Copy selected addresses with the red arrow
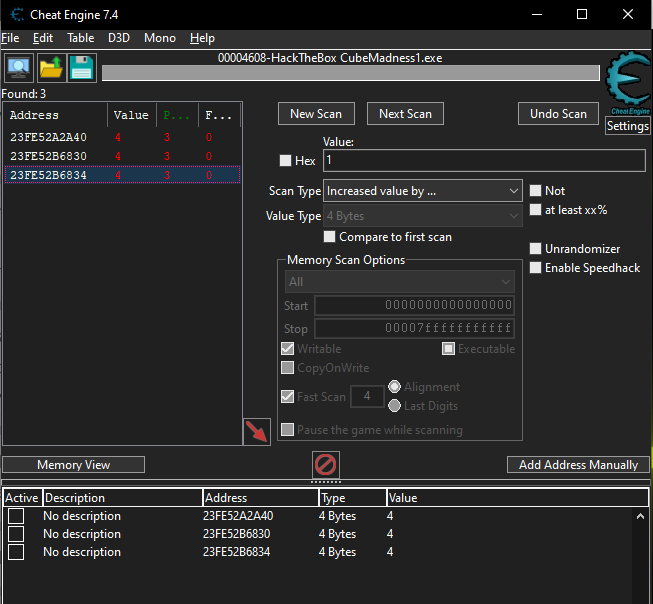 [x=257, y=432]
